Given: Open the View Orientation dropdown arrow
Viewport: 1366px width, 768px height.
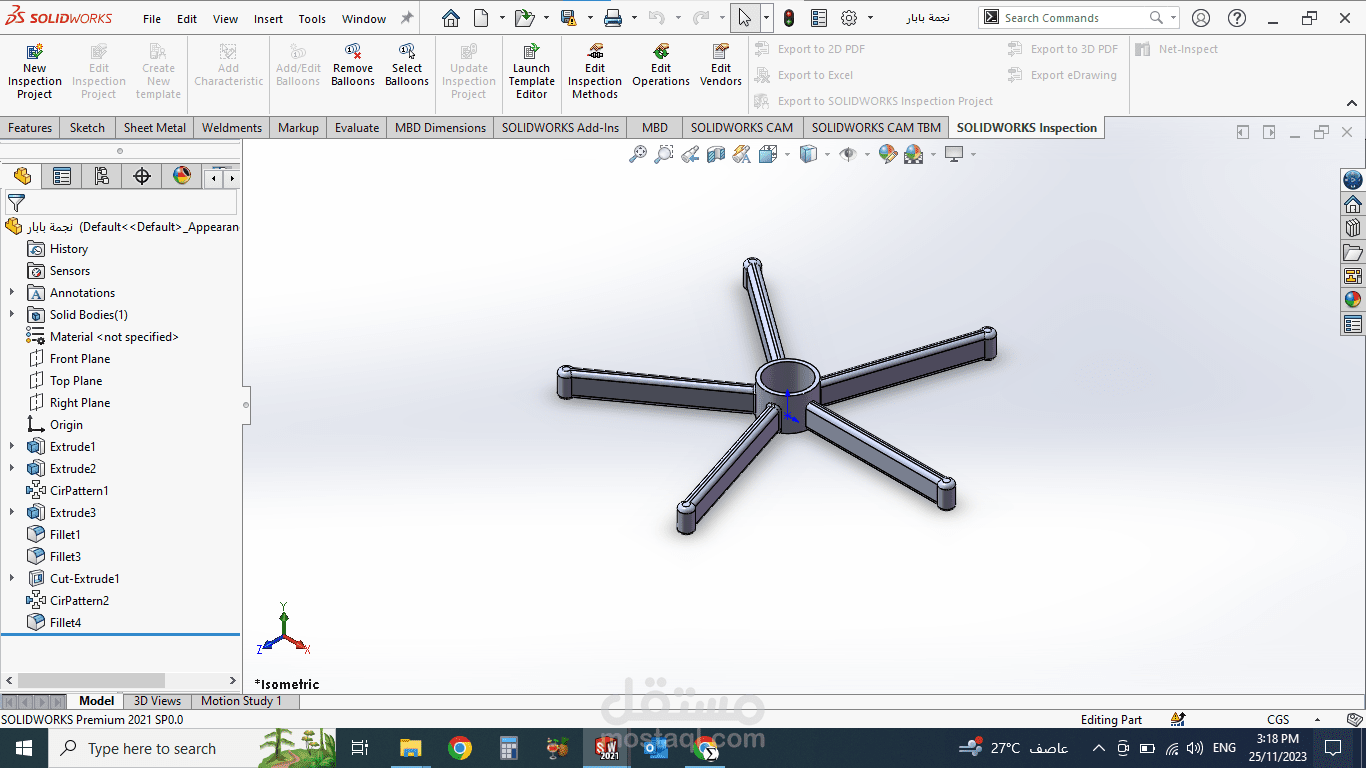Looking at the screenshot, I should [x=787, y=154].
